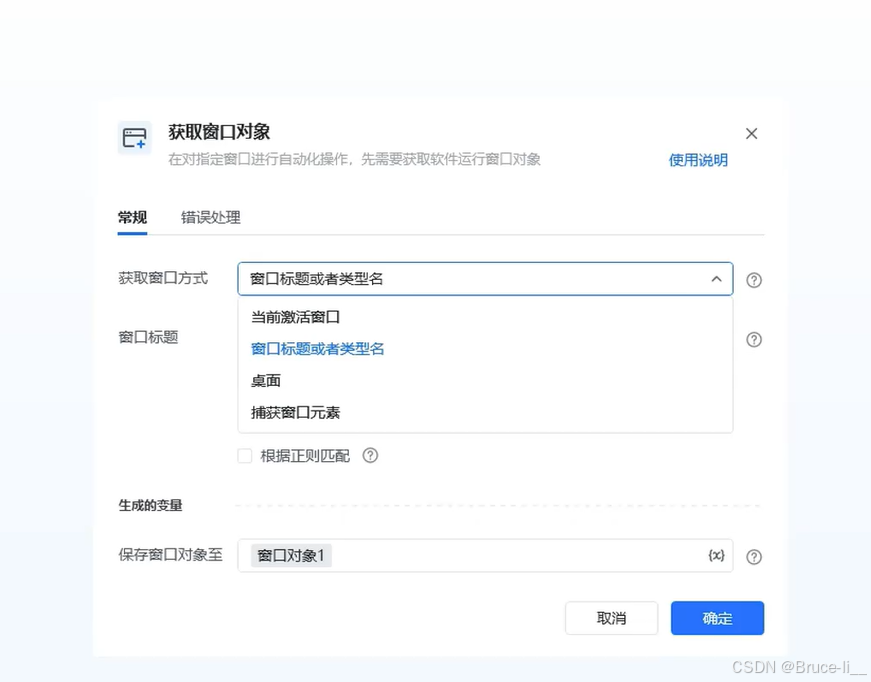
Task: Switch to the 常规 tab
Action: point(132,217)
